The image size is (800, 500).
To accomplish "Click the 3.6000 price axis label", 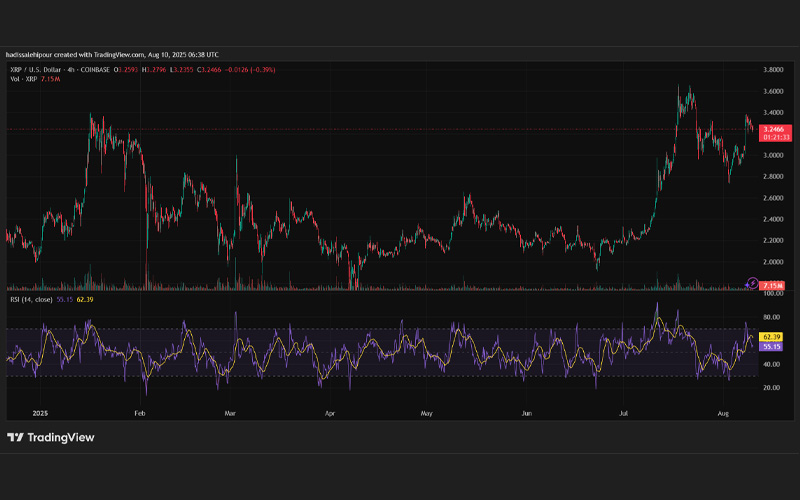I will click(x=773, y=92).
